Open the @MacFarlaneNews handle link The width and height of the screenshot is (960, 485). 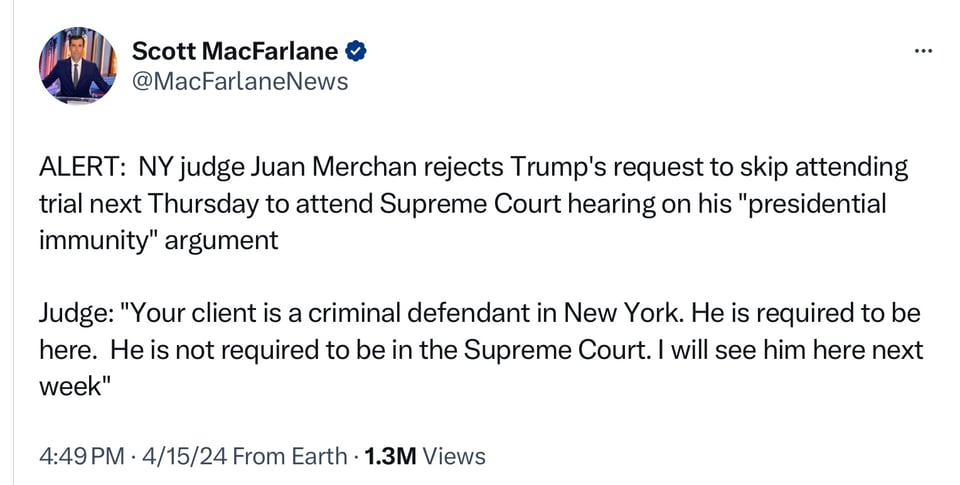tap(240, 82)
